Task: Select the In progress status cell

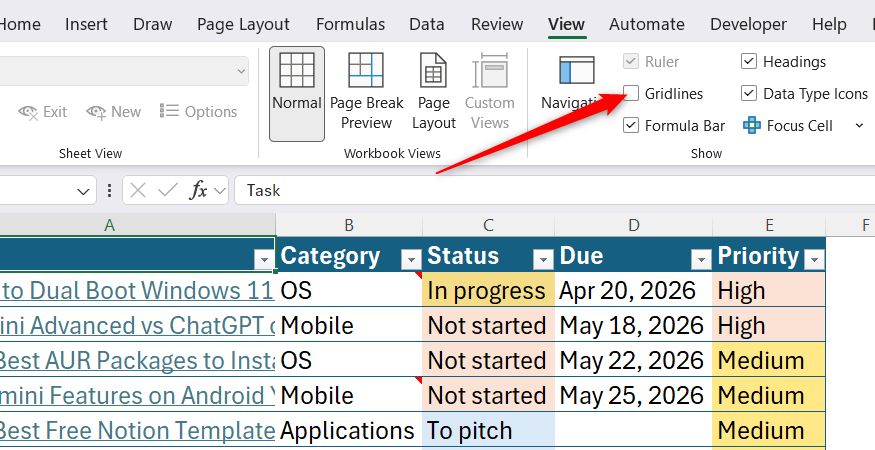Action: pos(488,290)
